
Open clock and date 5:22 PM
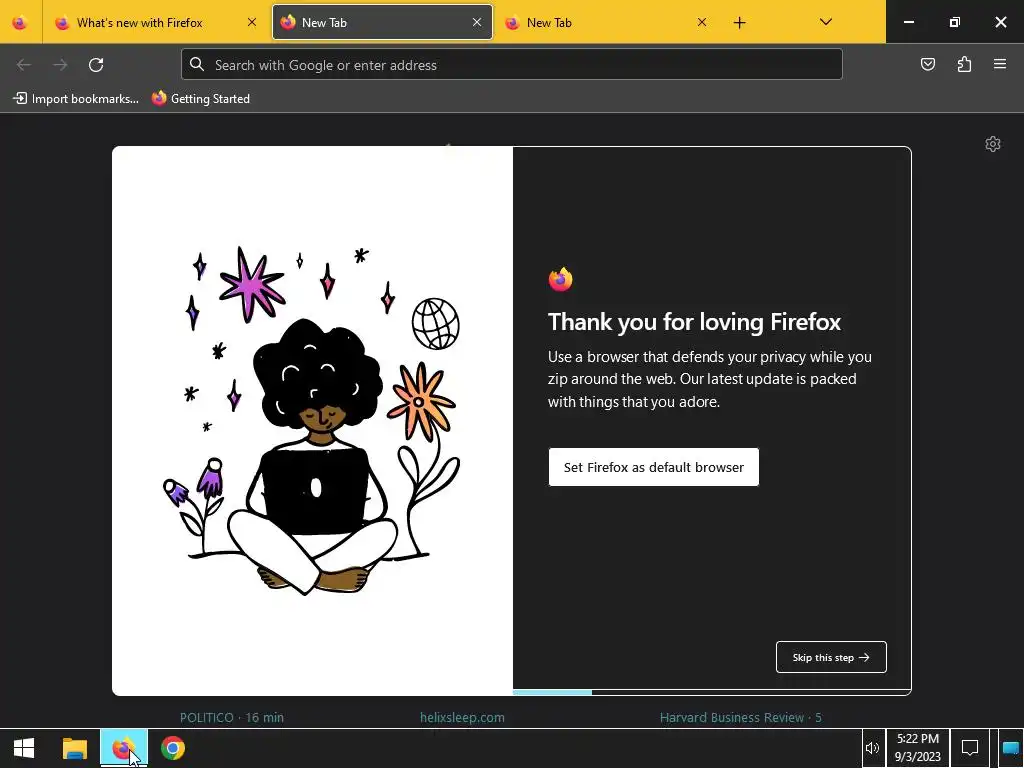(918, 748)
